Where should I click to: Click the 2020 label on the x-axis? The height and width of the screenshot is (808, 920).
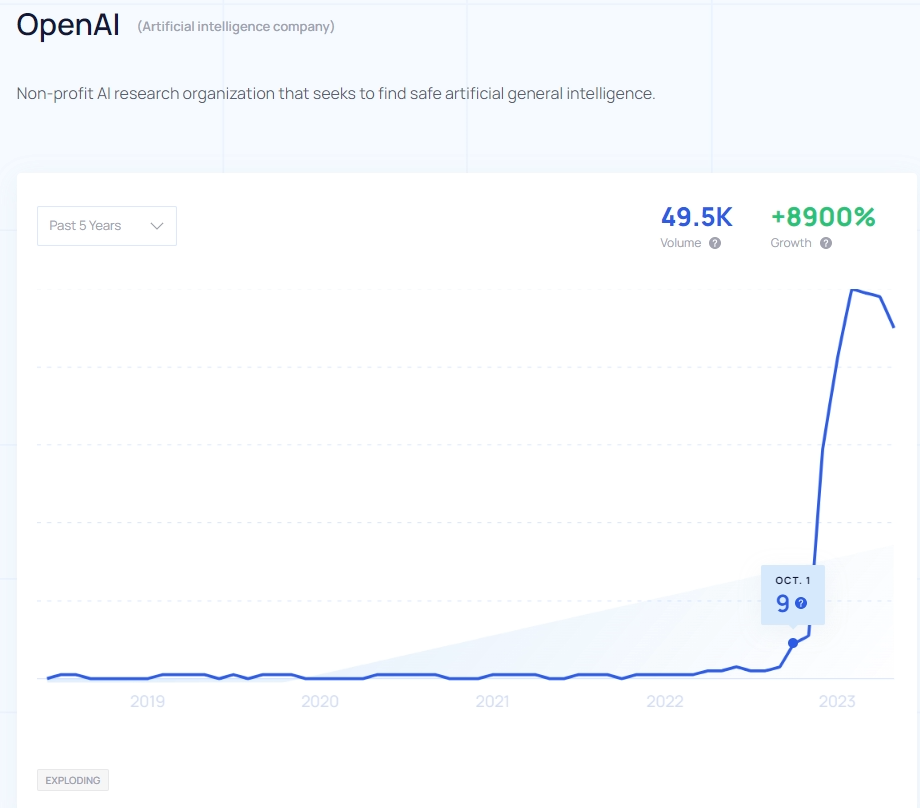(x=320, y=701)
